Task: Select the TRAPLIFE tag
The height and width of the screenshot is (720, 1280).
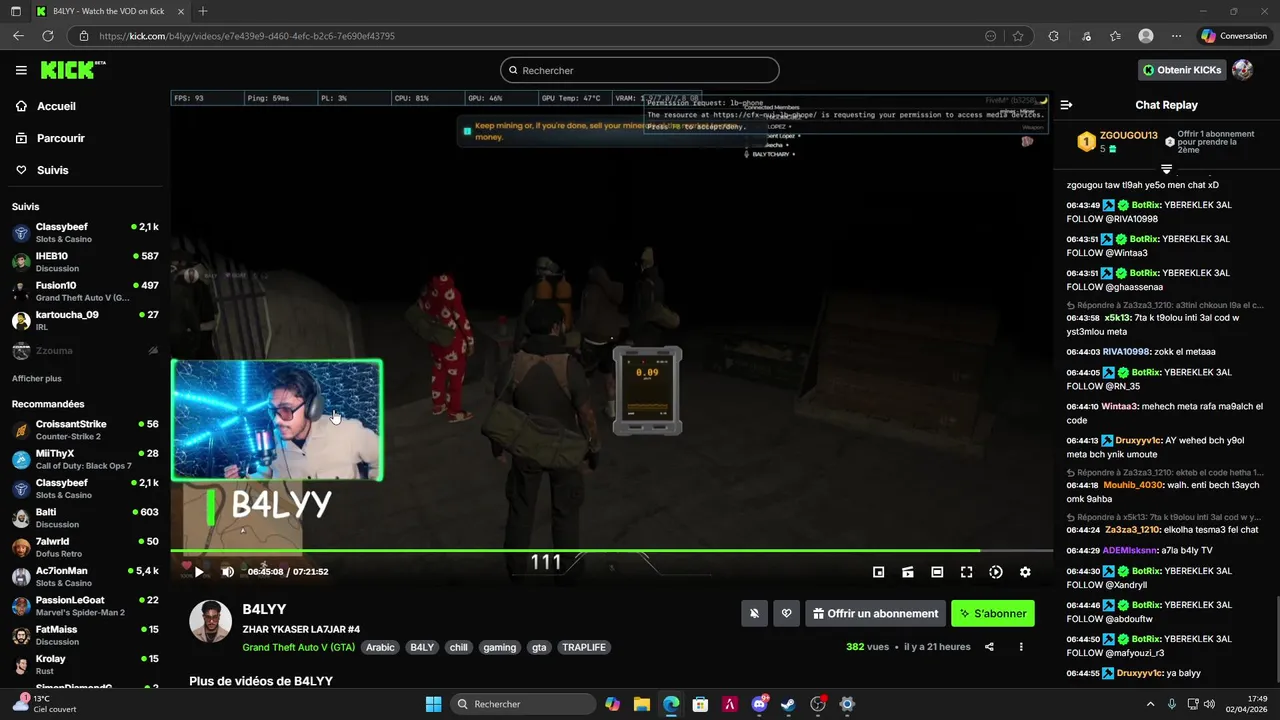Action: click(x=584, y=647)
